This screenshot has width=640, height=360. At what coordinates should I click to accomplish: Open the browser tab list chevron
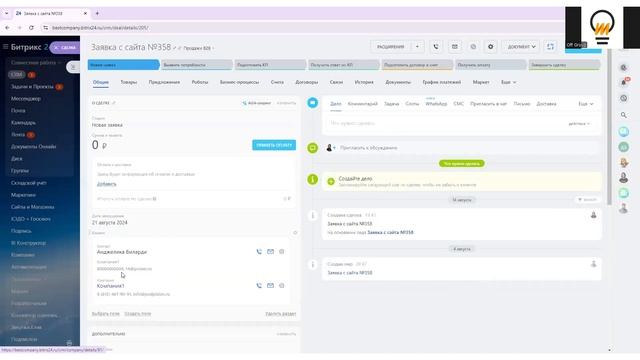[7, 13]
